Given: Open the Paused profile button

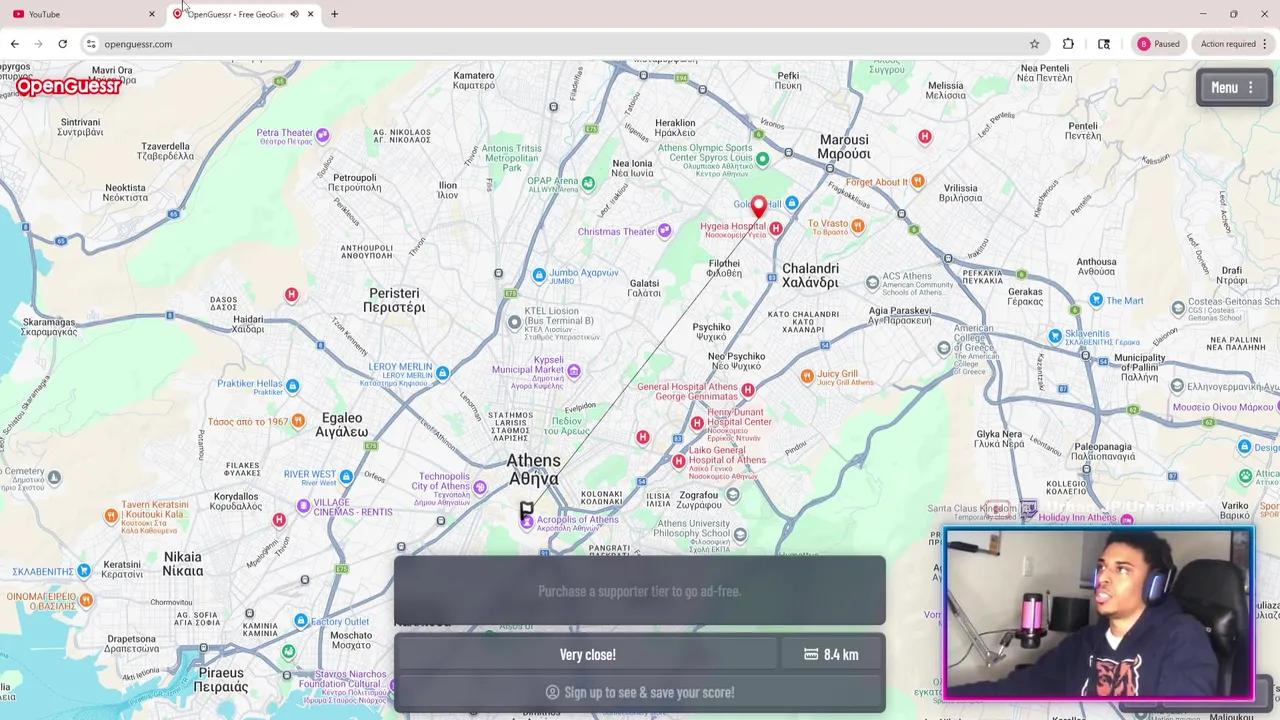Looking at the screenshot, I should (1159, 44).
